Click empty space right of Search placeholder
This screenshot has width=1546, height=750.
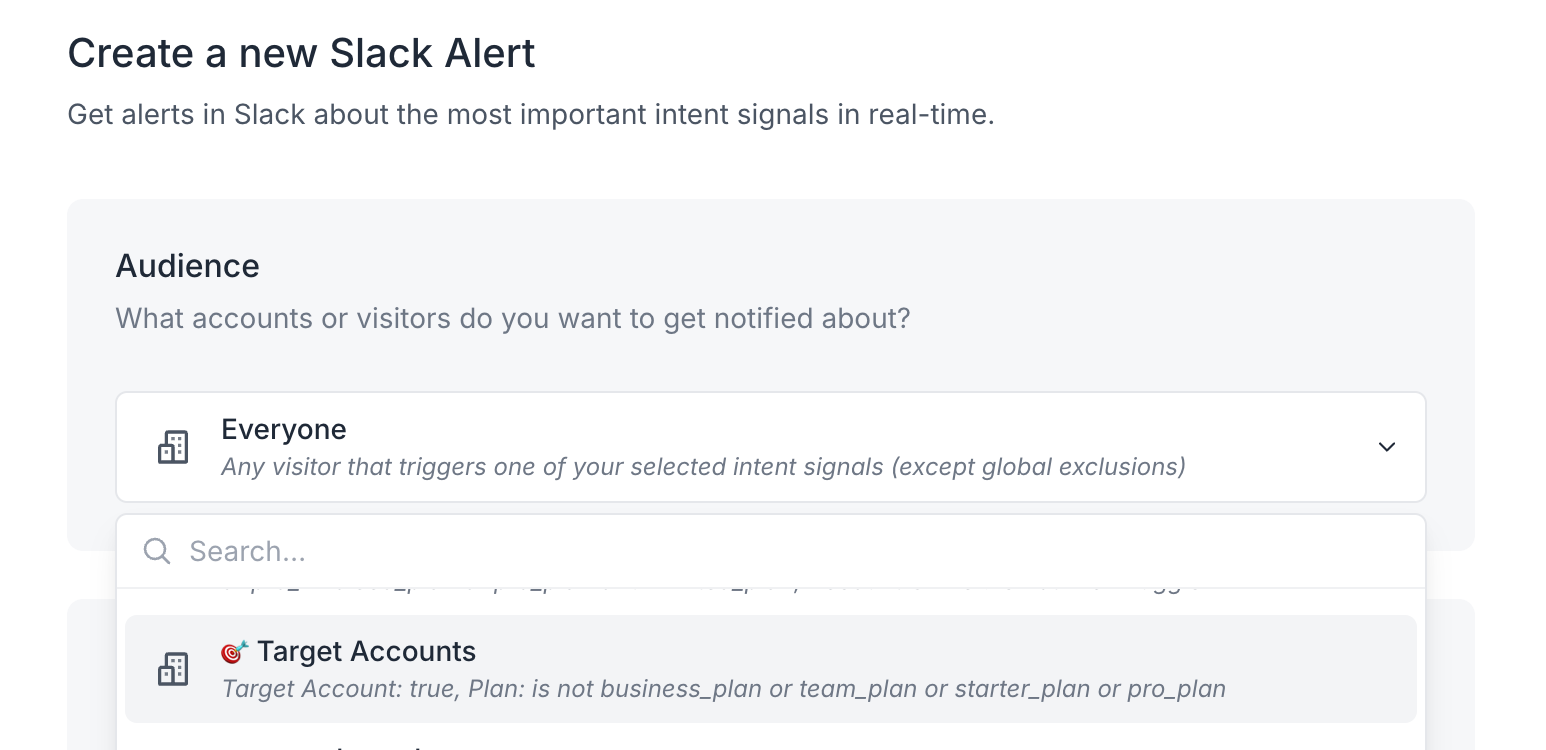click(x=900, y=551)
